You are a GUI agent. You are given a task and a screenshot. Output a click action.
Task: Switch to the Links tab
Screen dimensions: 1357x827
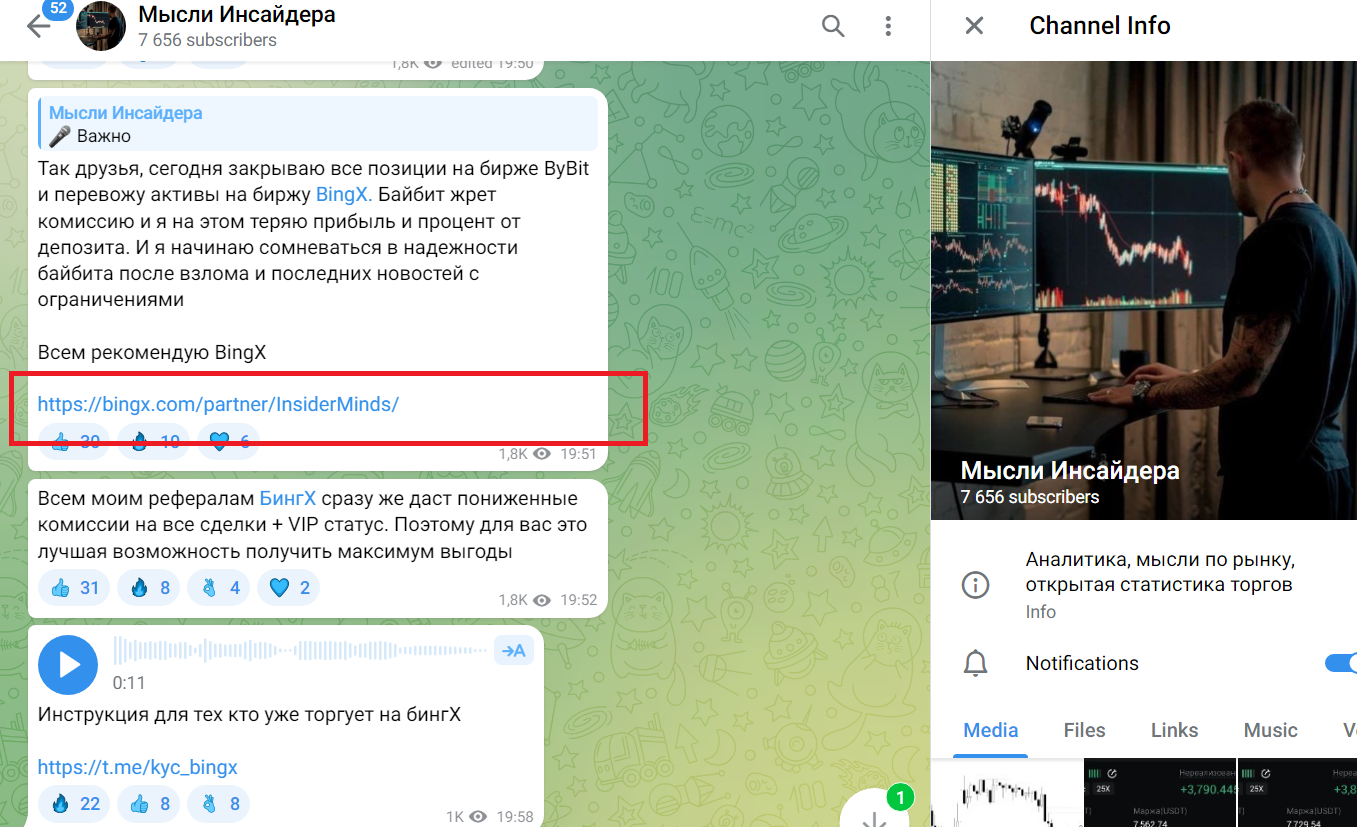tap(1175, 730)
